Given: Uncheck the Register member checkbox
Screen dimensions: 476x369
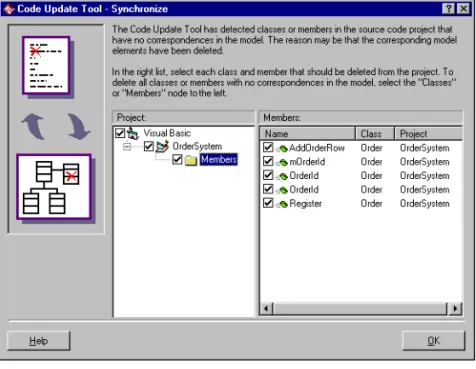Looking at the screenshot, I should pos(268,203).
